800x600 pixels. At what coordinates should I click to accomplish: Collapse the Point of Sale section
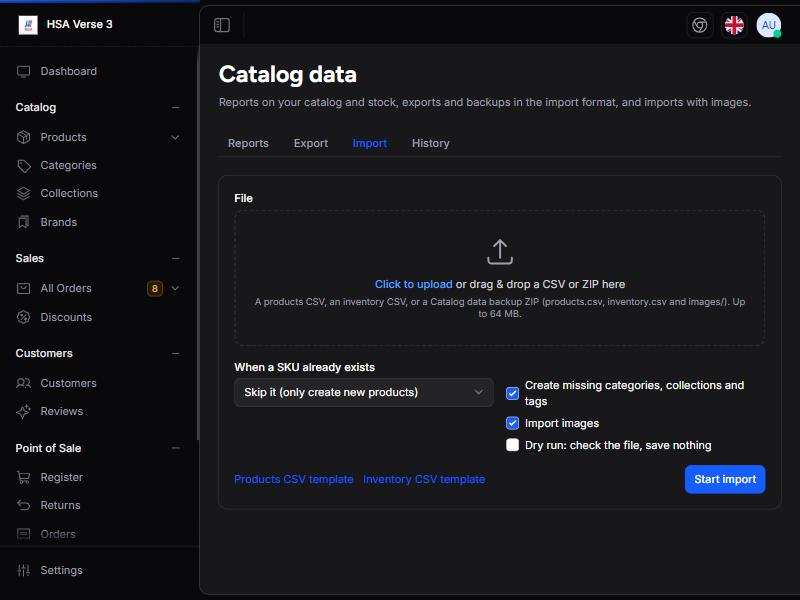[x=176, y=448]
